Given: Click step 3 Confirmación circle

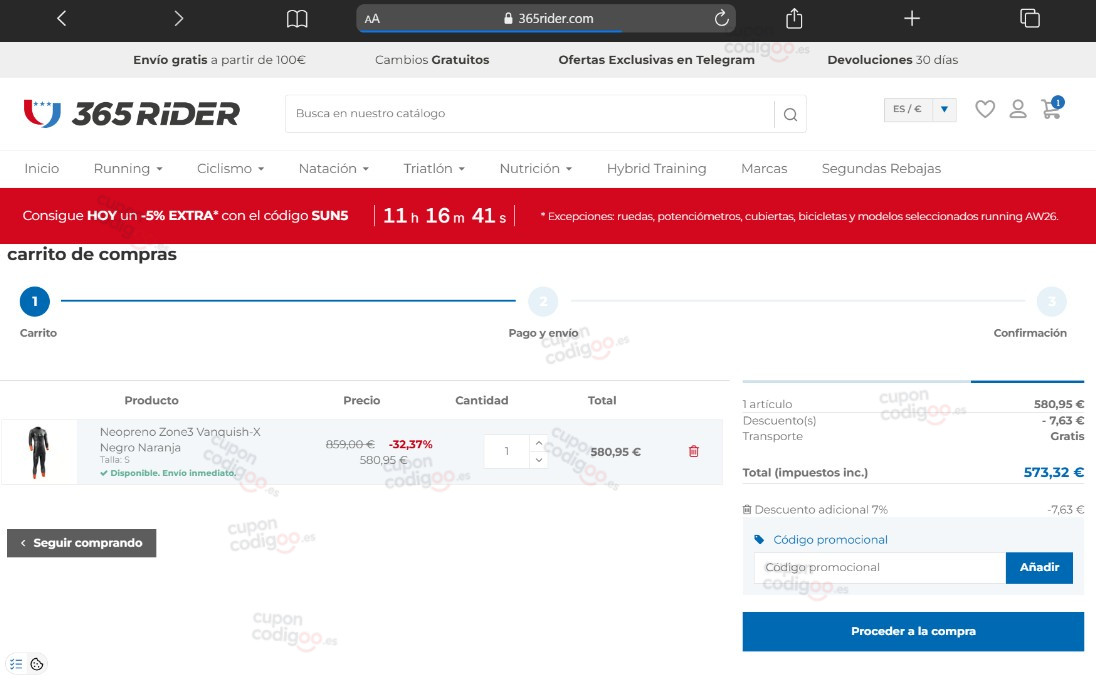Looking at the screenshot, I should 1051,302.
